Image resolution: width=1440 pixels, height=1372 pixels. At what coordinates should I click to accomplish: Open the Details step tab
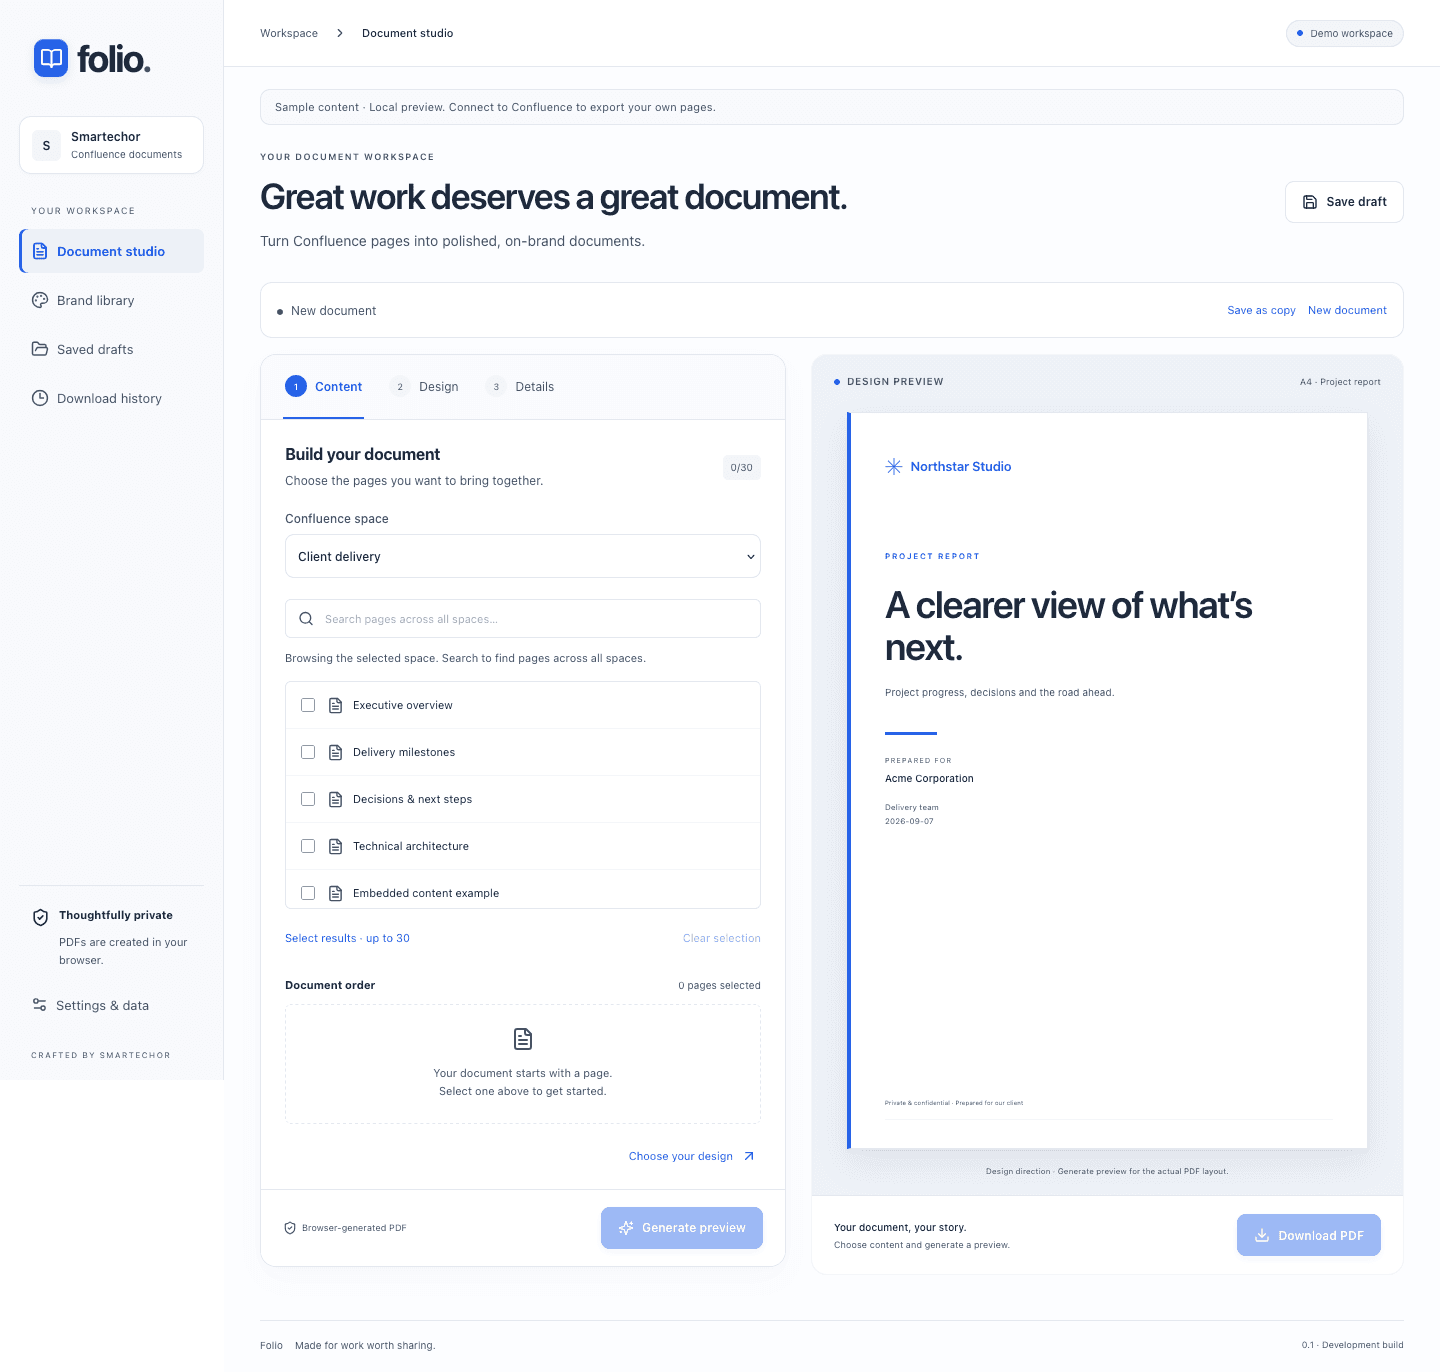[x=521, y=387]
